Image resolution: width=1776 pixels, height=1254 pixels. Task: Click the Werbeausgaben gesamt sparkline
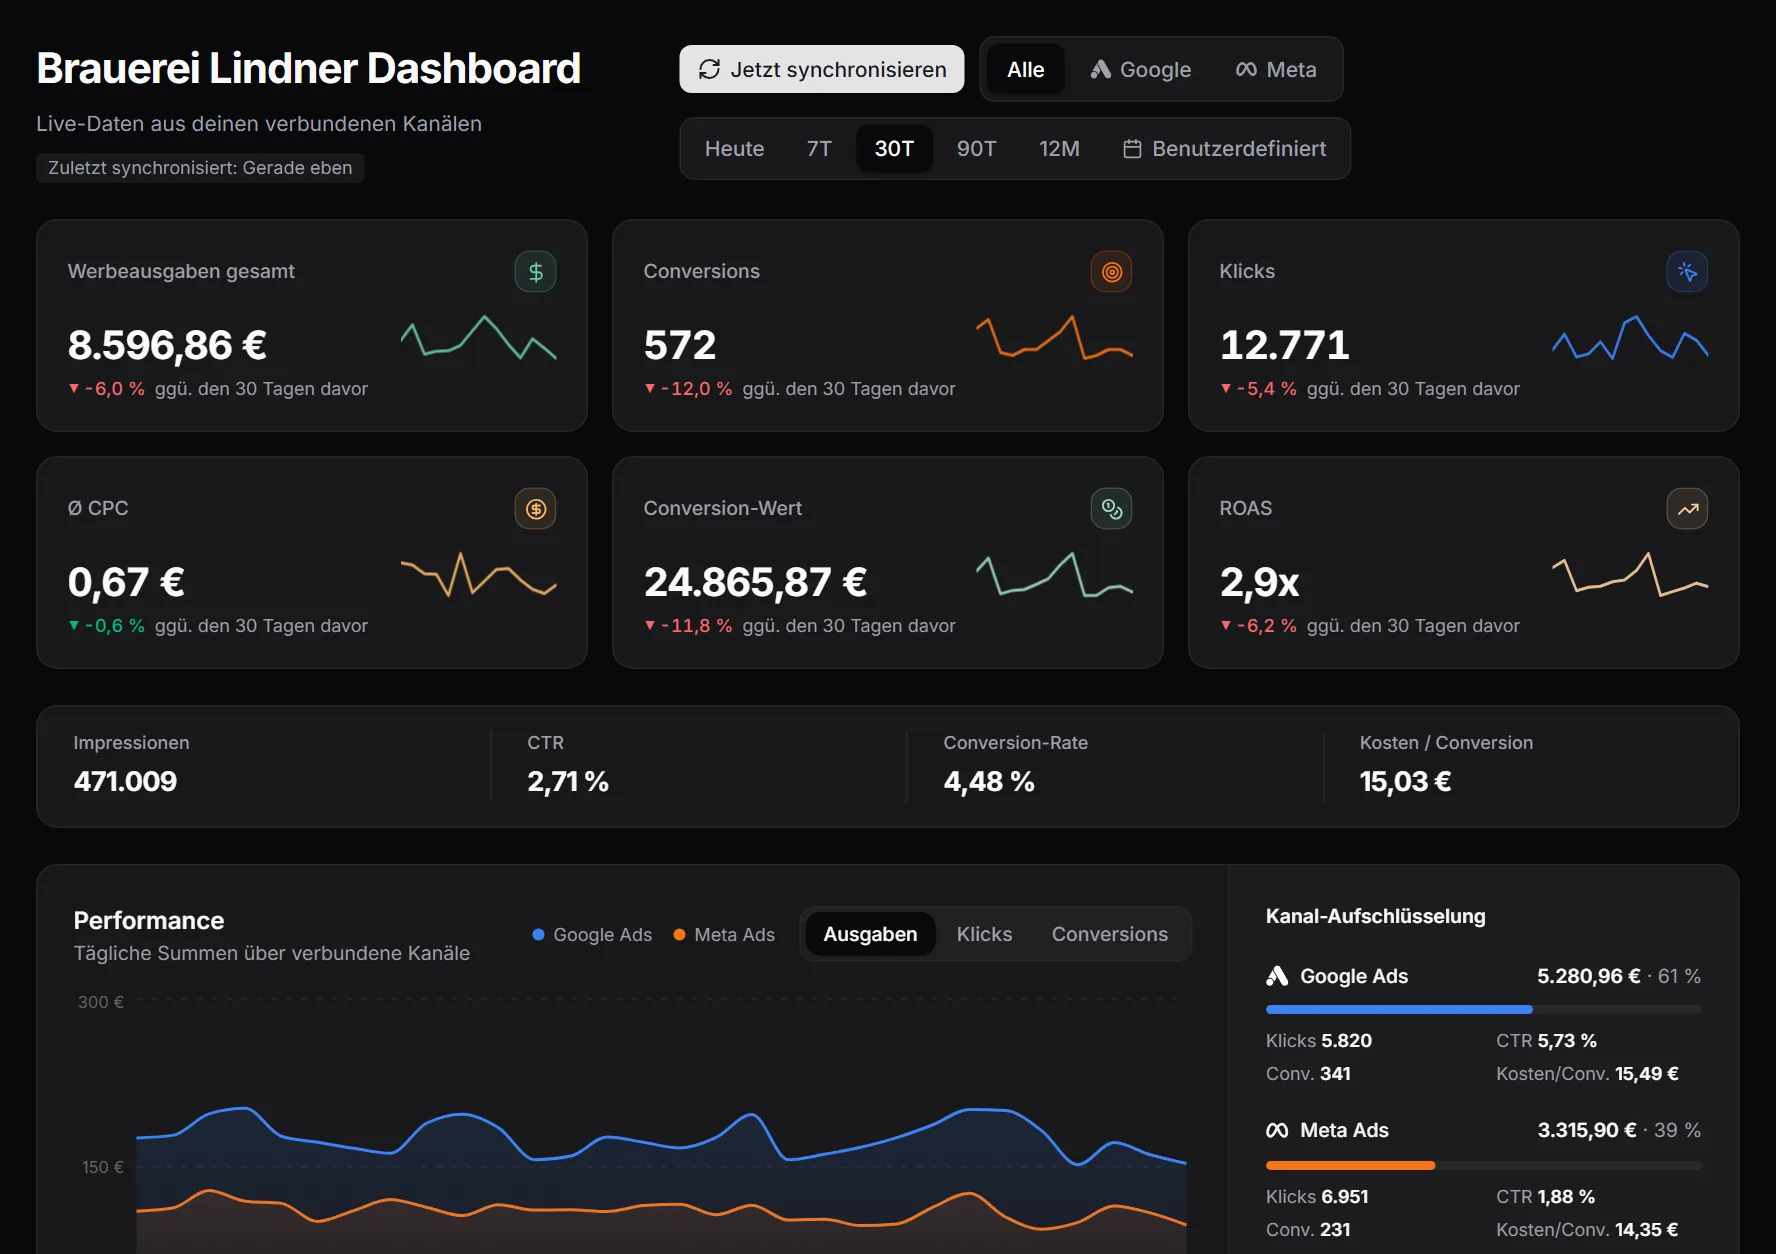(x=479, y=338)
